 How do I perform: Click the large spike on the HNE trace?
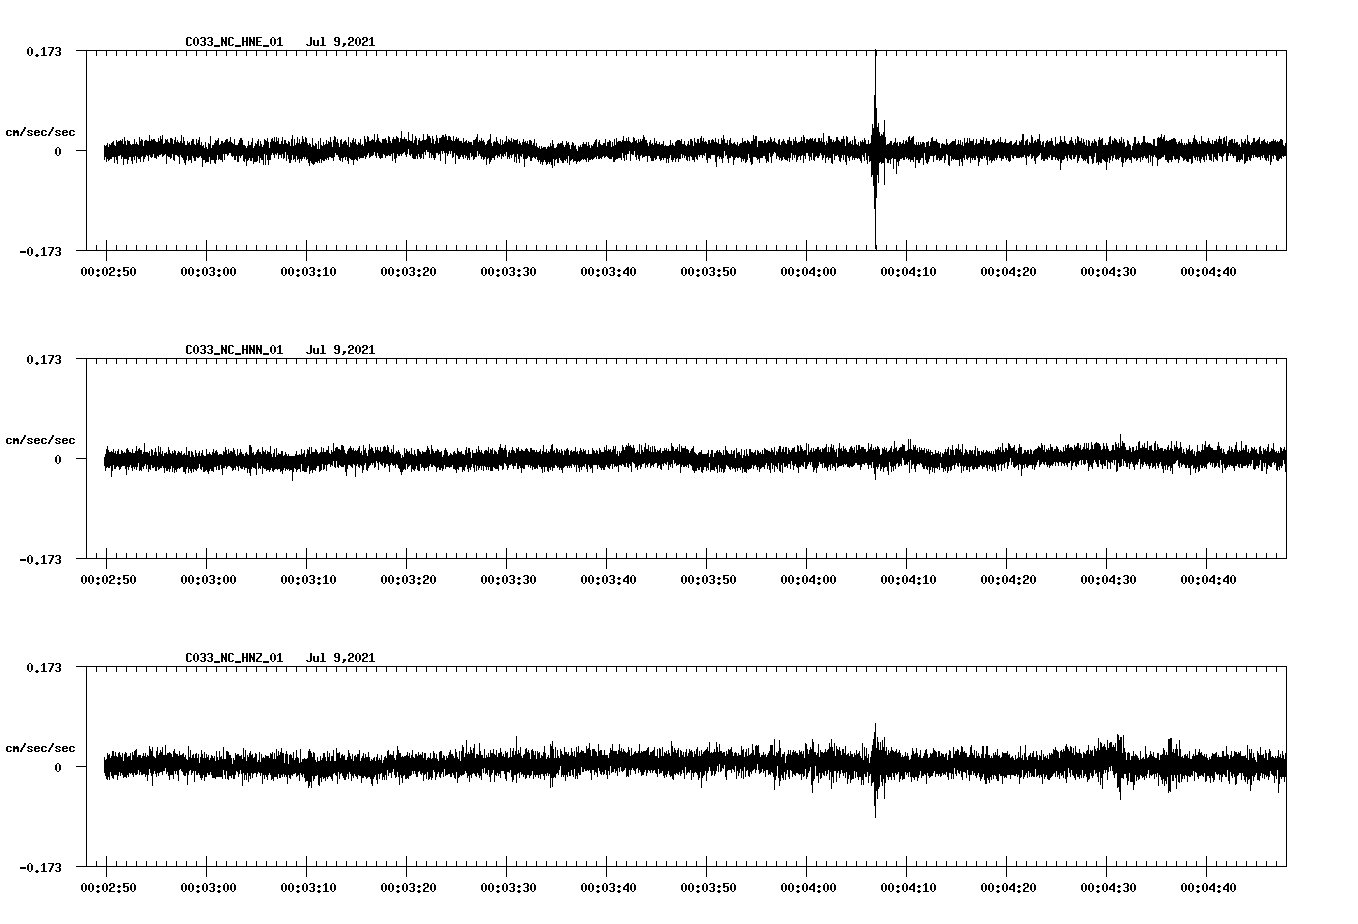click(877, 150)
